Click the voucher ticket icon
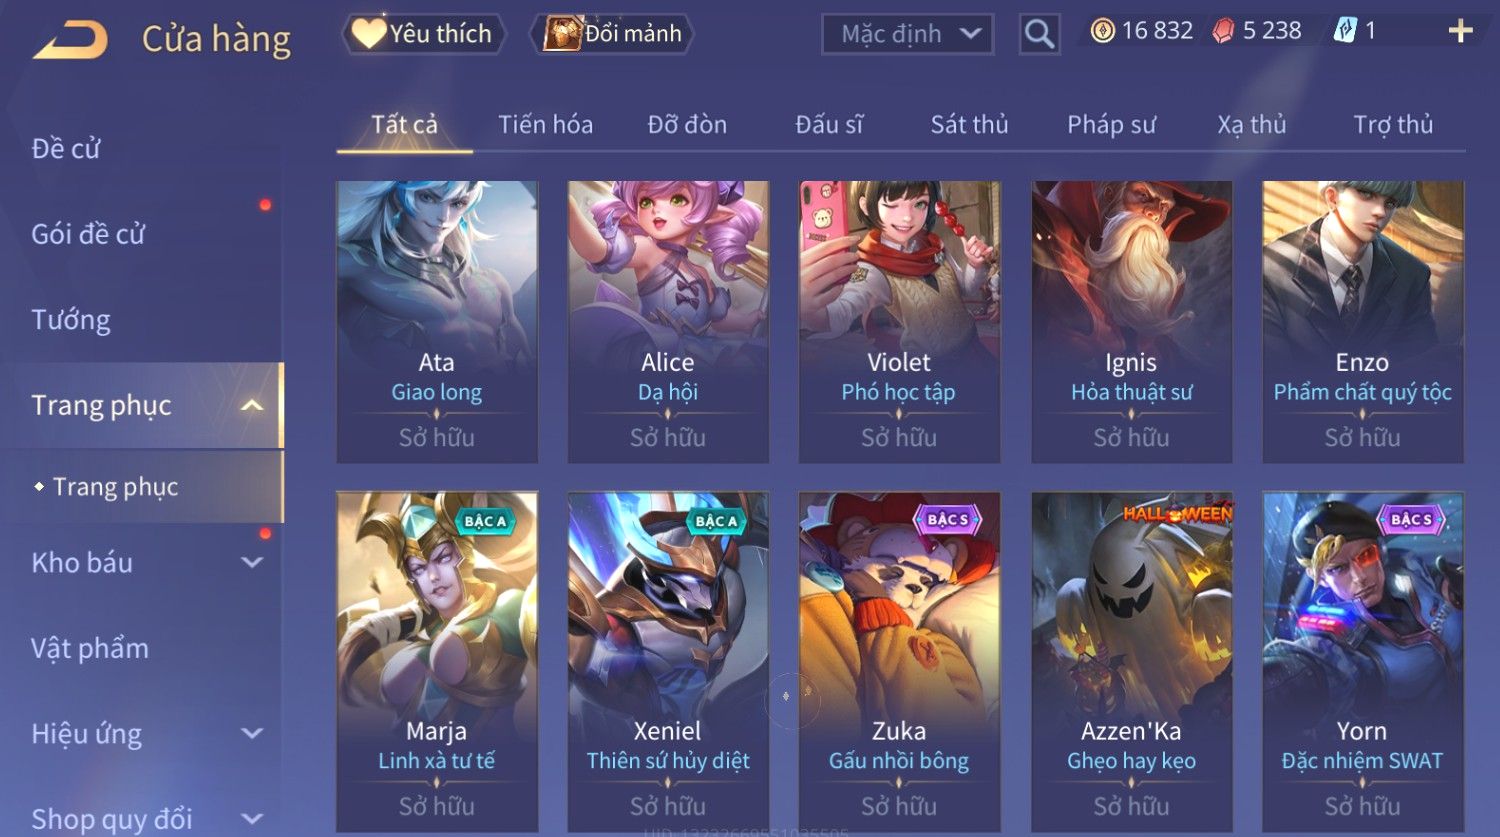The height and width of the screenshot is (837, 1500). (1345, 31)
